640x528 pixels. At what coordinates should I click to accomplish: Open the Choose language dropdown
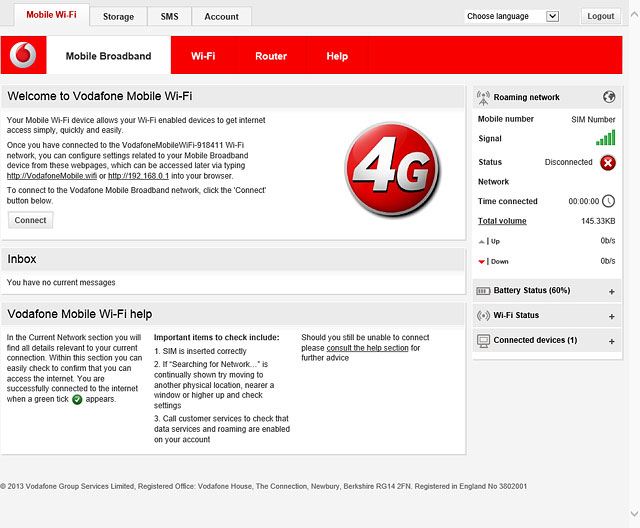click(512, 16)
